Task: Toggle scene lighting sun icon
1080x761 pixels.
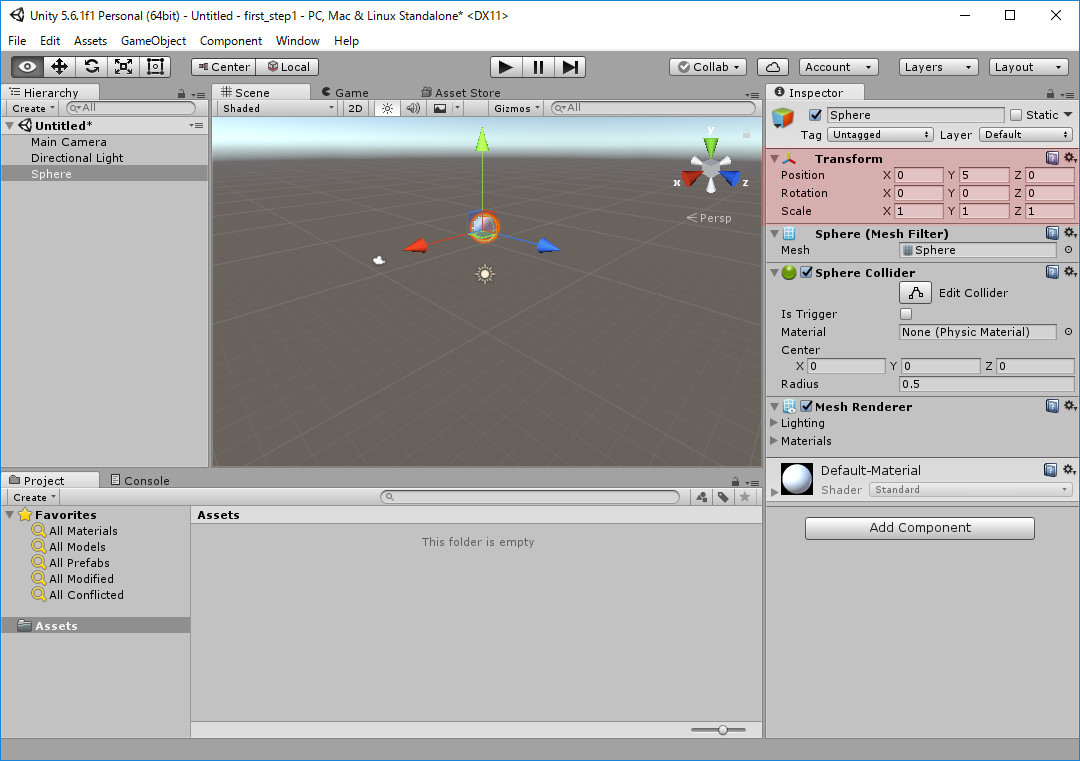Action: coord(387,108)
